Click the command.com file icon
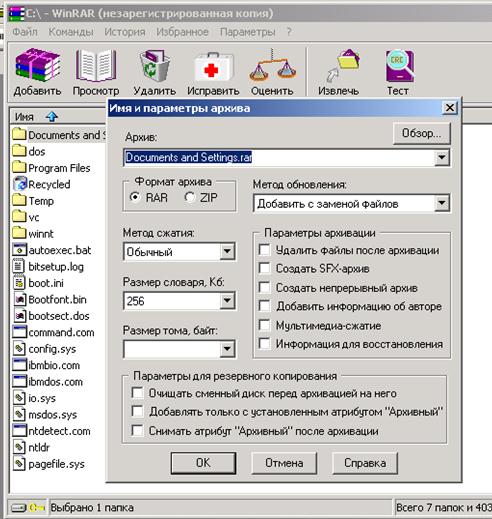The height and width of the screenshot is (519, 492). pyautogui.click(x=19, y=332)
